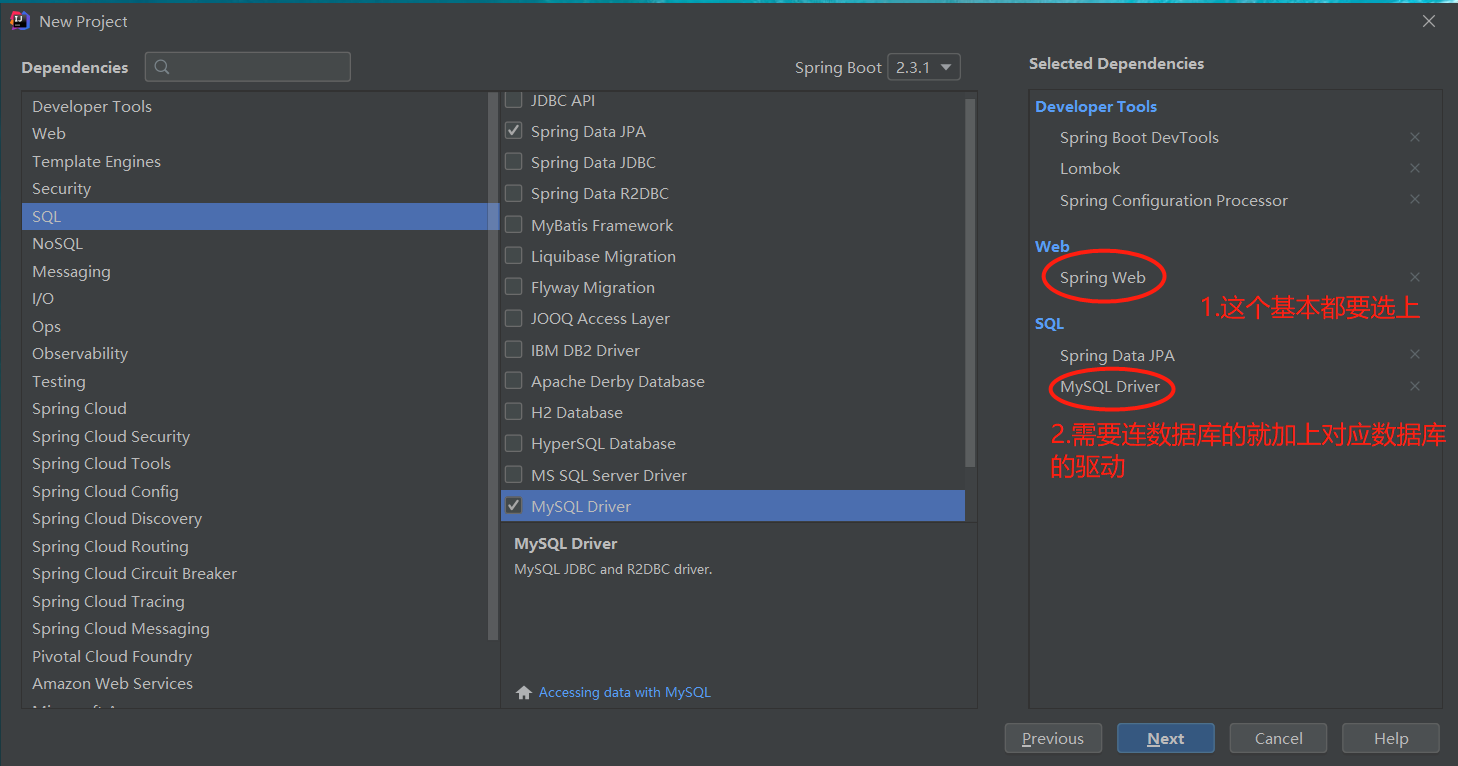Image resolution: width=1458 pixels, height=766 pixels.
Task: Click the Previous button
Action: [1053, 738]
